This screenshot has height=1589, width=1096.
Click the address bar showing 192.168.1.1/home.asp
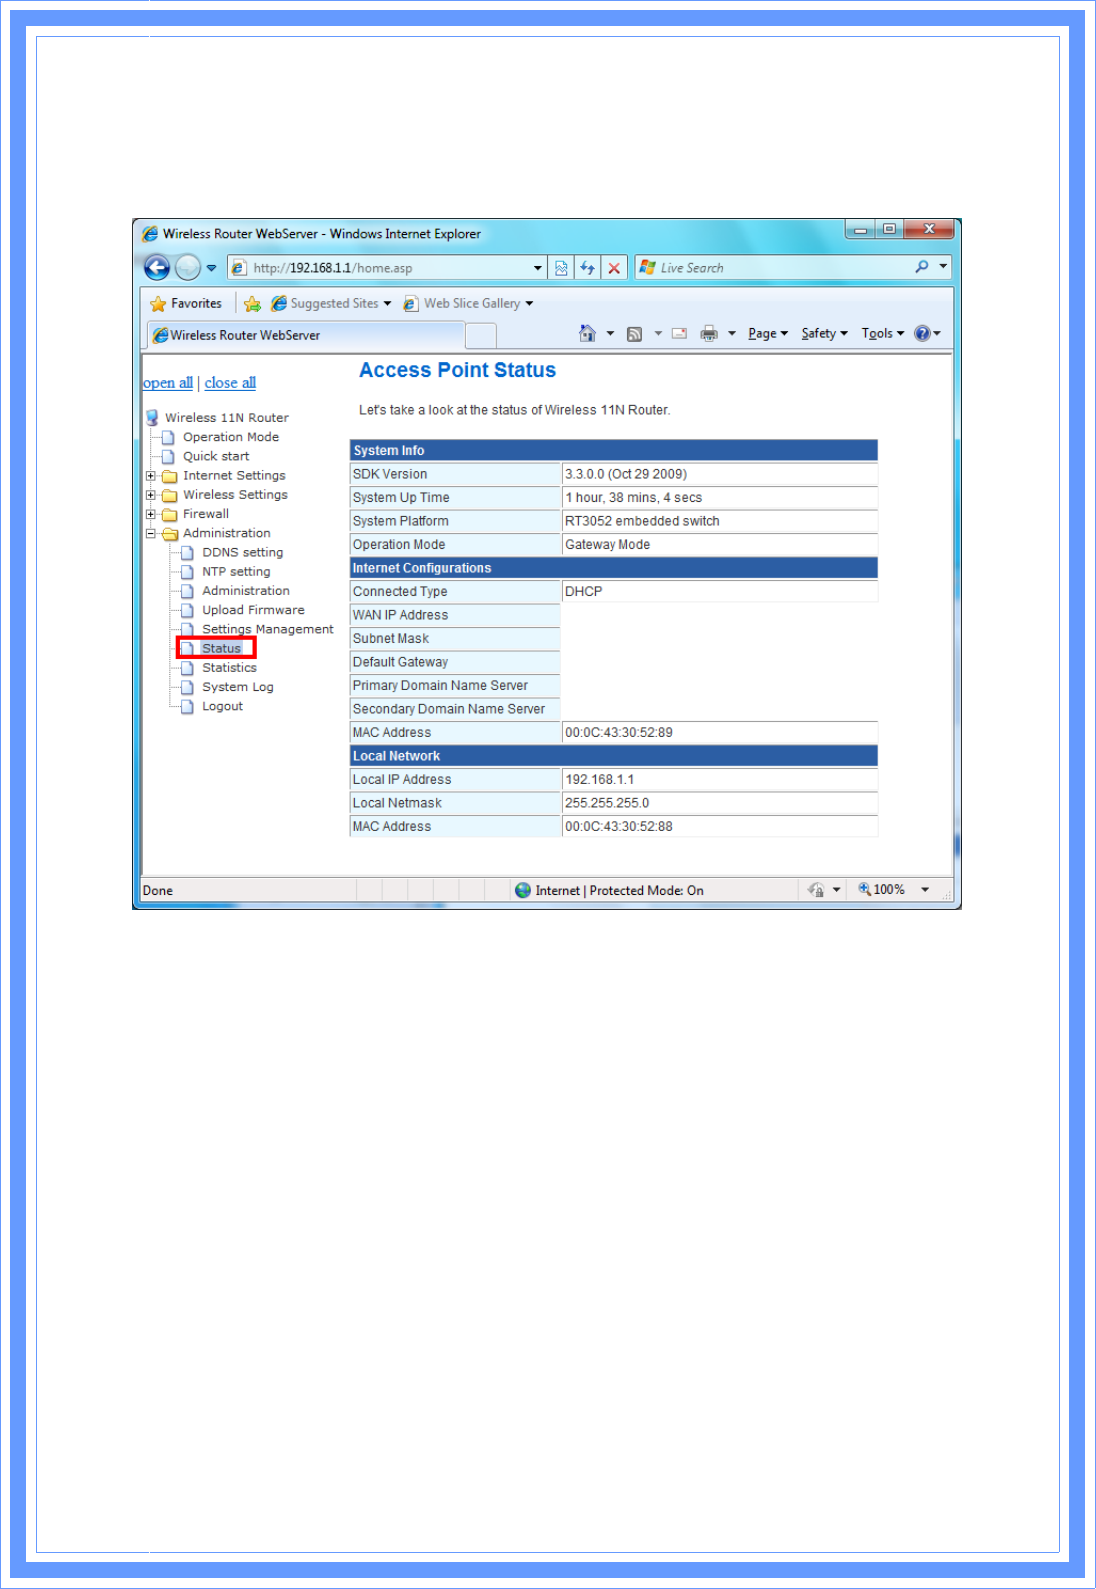(380, 268)
